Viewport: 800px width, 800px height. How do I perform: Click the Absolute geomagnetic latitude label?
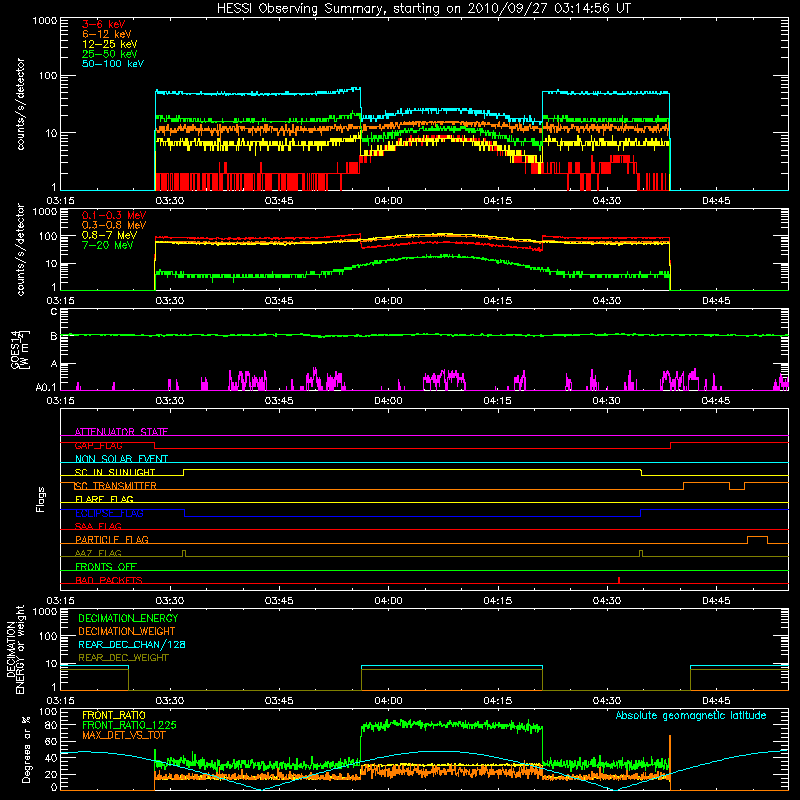point(691,715)
